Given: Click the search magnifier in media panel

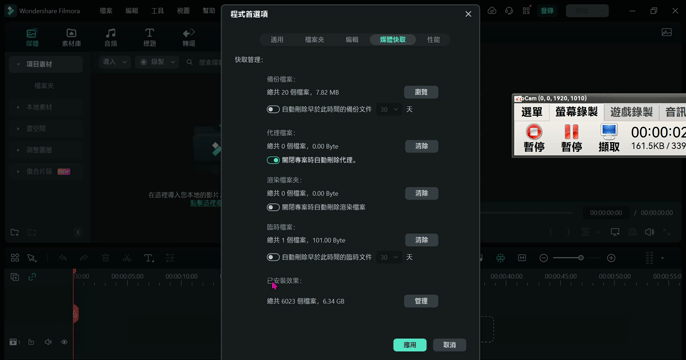Looking at the screenshot, I should tap(189, 62).
